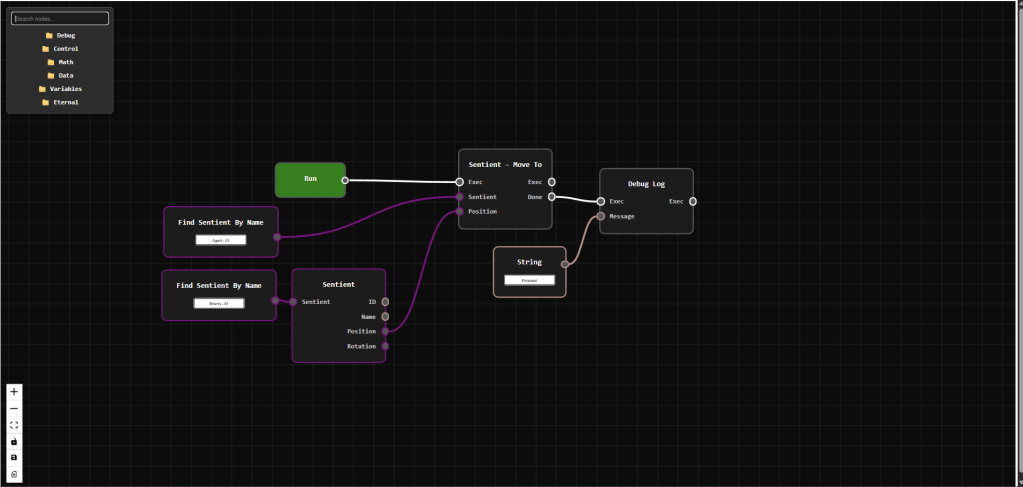Select the Data category
The height and width of the screenshot is (487, 1023).
click(x=59, y=75)
